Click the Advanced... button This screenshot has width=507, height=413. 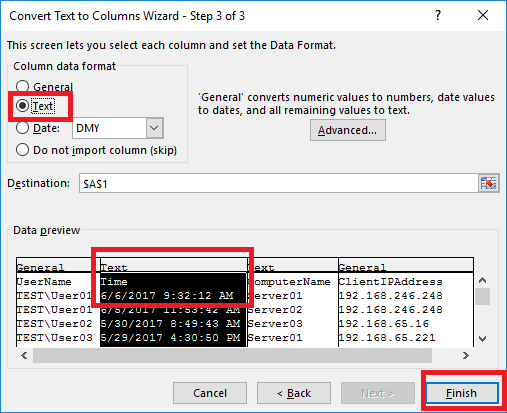(x=348, y=130)
